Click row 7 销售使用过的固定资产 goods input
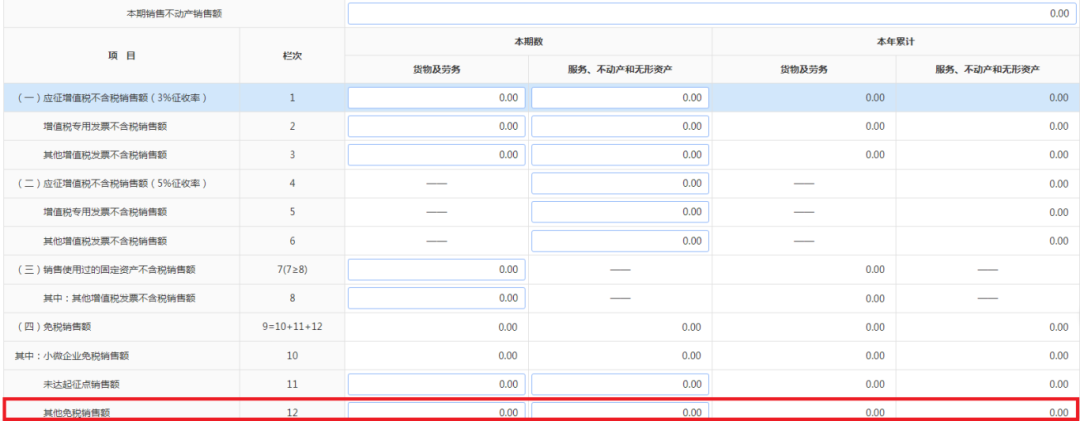 (x=437, y=269)
